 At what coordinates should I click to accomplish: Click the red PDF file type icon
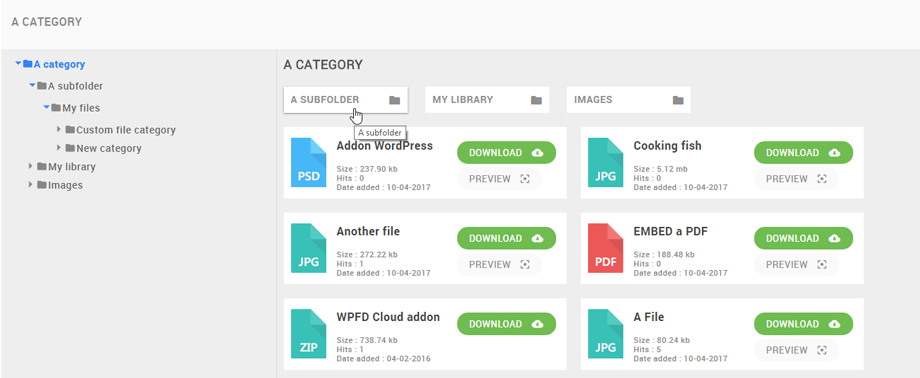click(606, 248)
